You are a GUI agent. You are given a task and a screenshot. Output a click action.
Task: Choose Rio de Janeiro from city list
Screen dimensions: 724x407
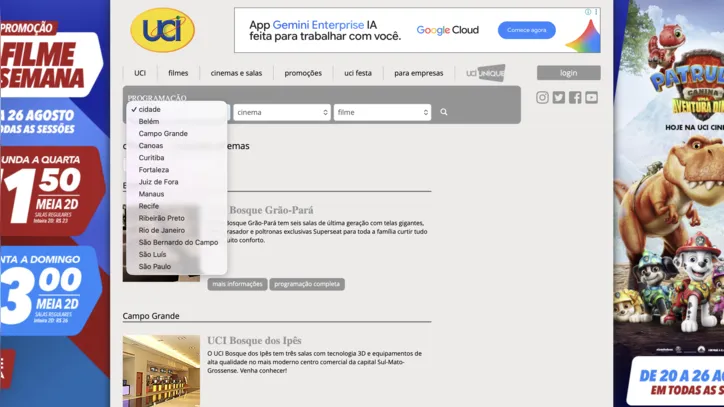(177, 230)
